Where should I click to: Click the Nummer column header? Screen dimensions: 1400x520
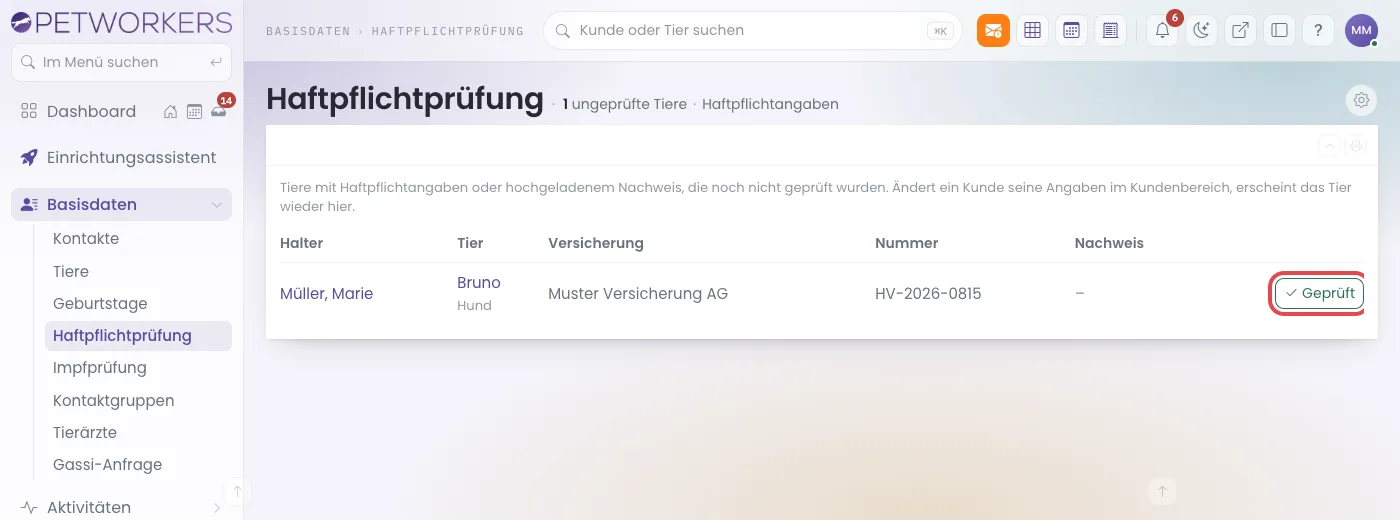click(x=906, y=243)
